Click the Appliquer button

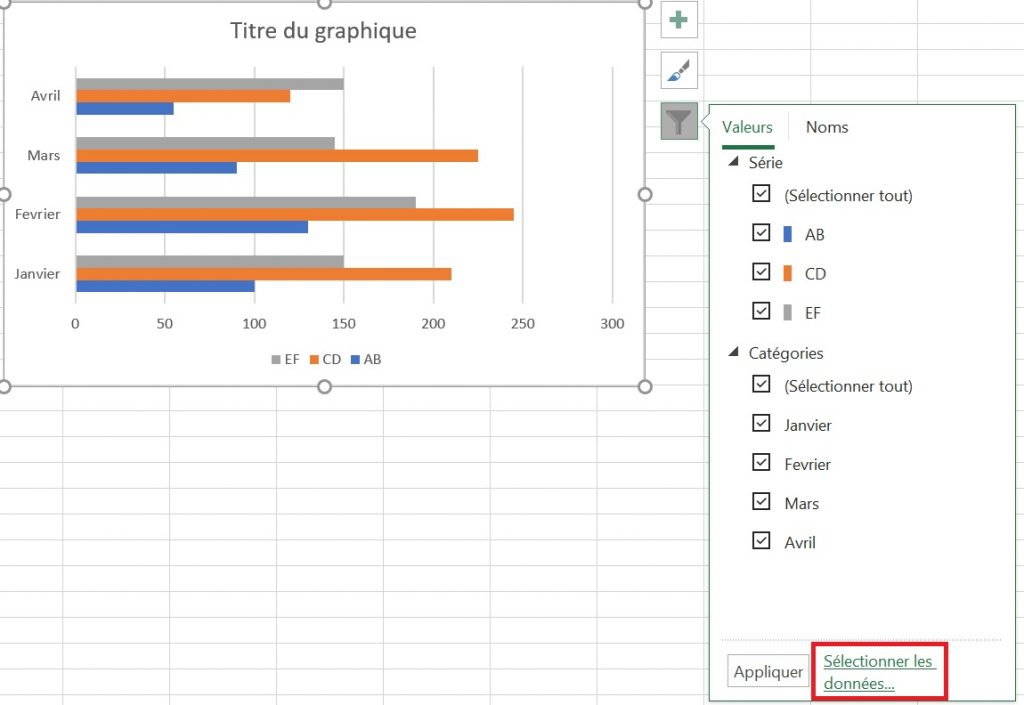pyautogui.click(x=767, y=671)
